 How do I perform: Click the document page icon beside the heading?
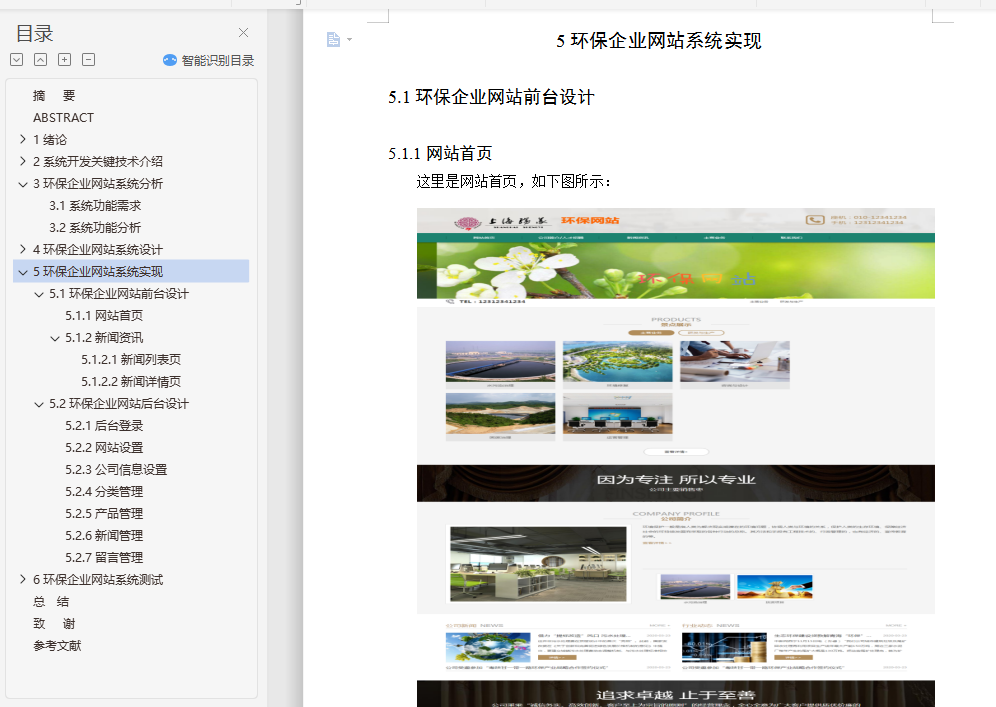[x=333, y=39]
